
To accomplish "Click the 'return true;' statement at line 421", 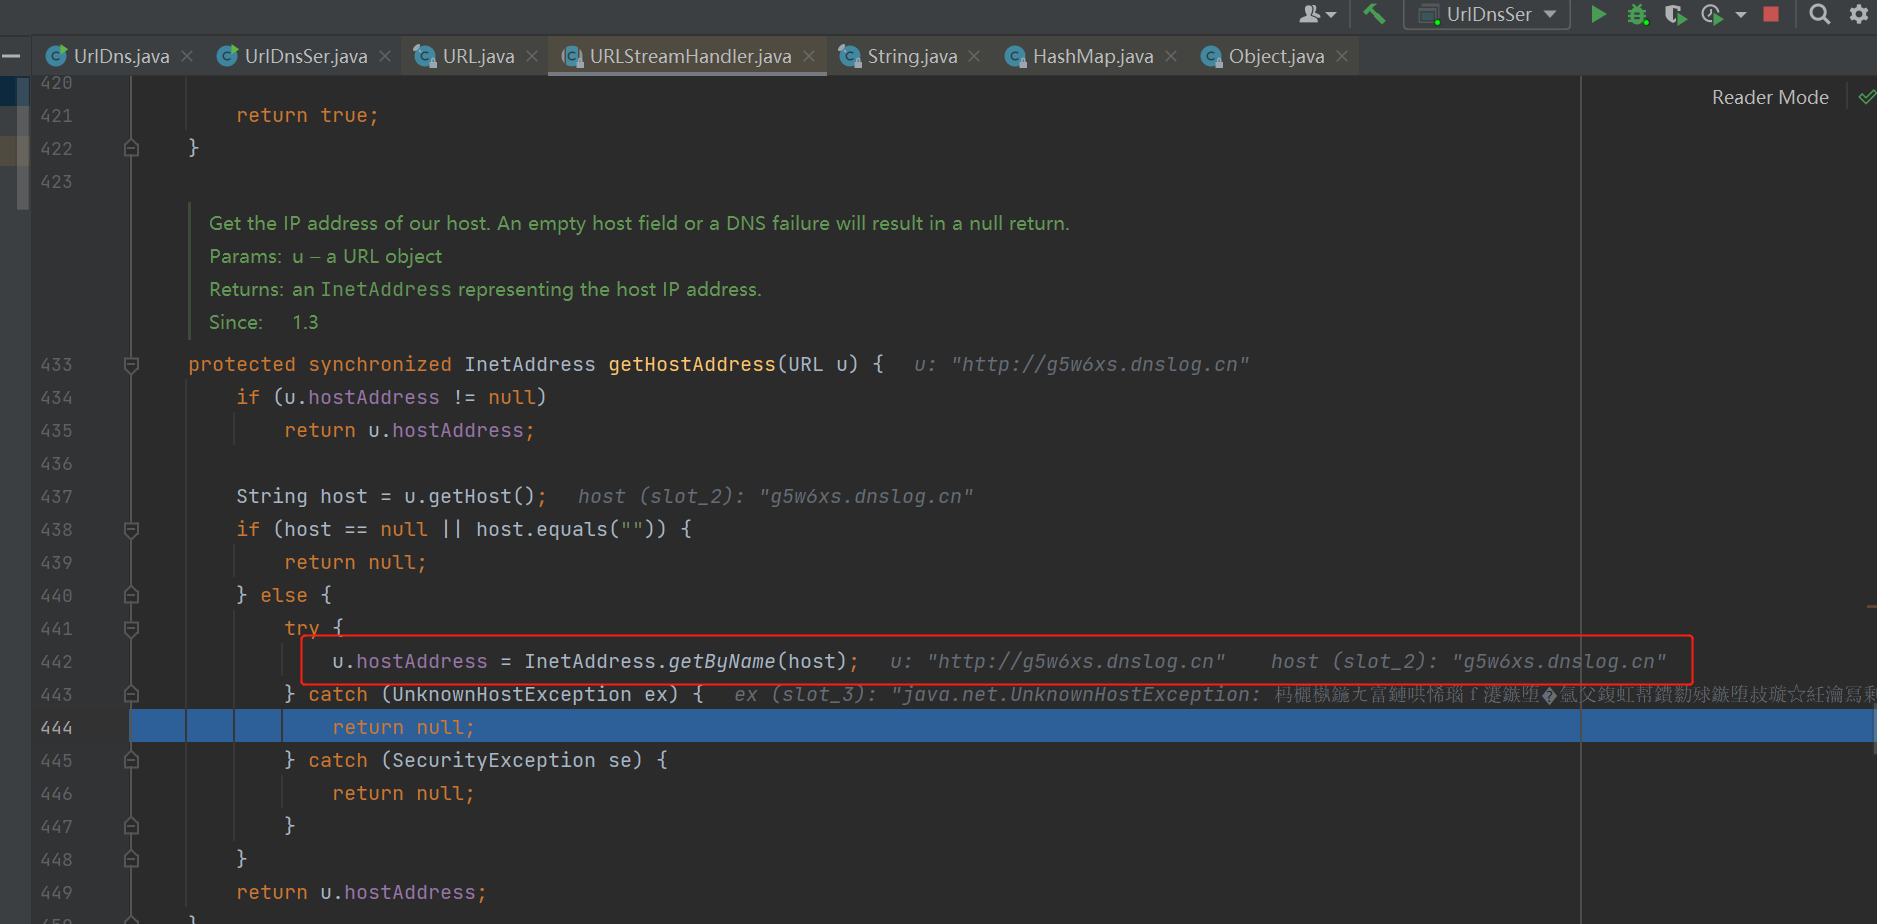I will pyautogui.click(x=307, y=116).
